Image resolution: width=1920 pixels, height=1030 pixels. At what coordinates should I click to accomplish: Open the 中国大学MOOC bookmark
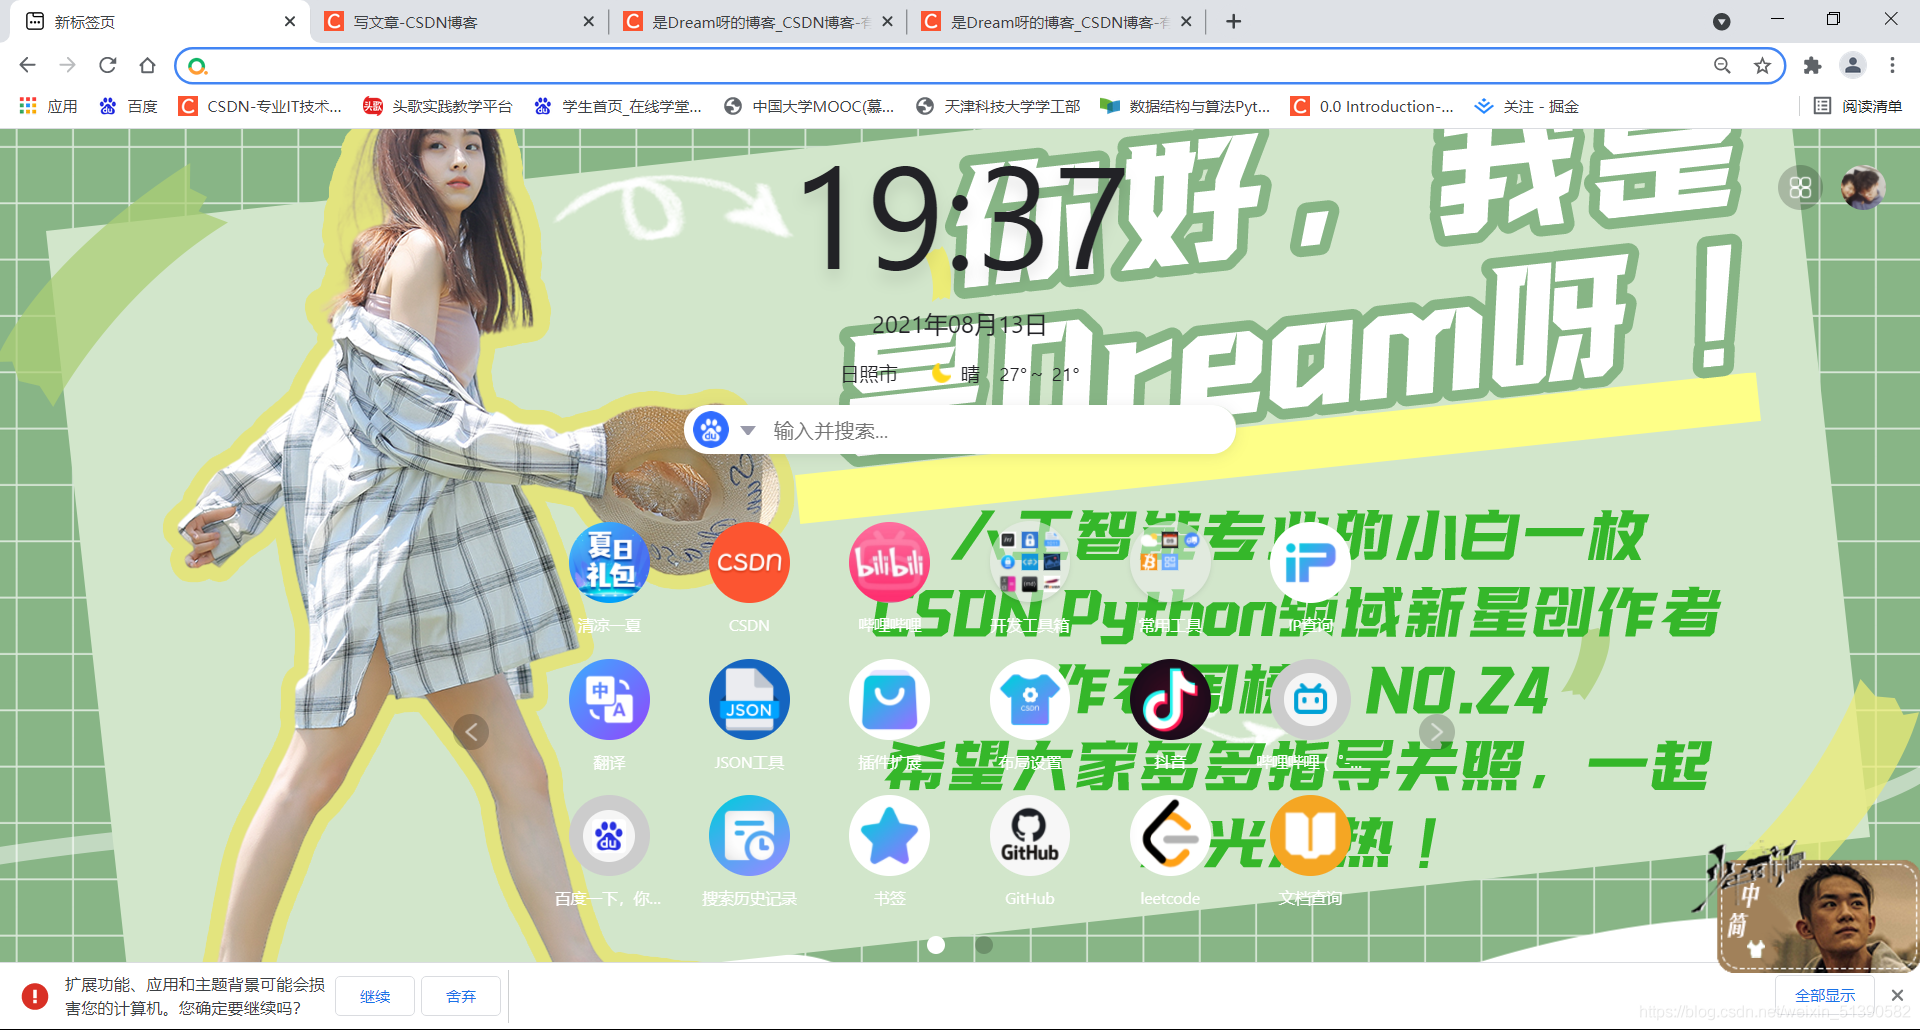click(x=809, y=107)
